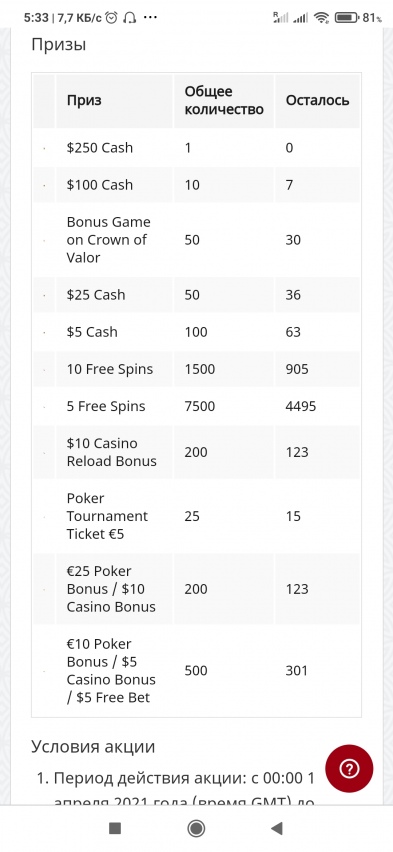The width and height of the screenshot is (393, 852).
Task: Open the red help question mark button
Action: click(349, 768)
